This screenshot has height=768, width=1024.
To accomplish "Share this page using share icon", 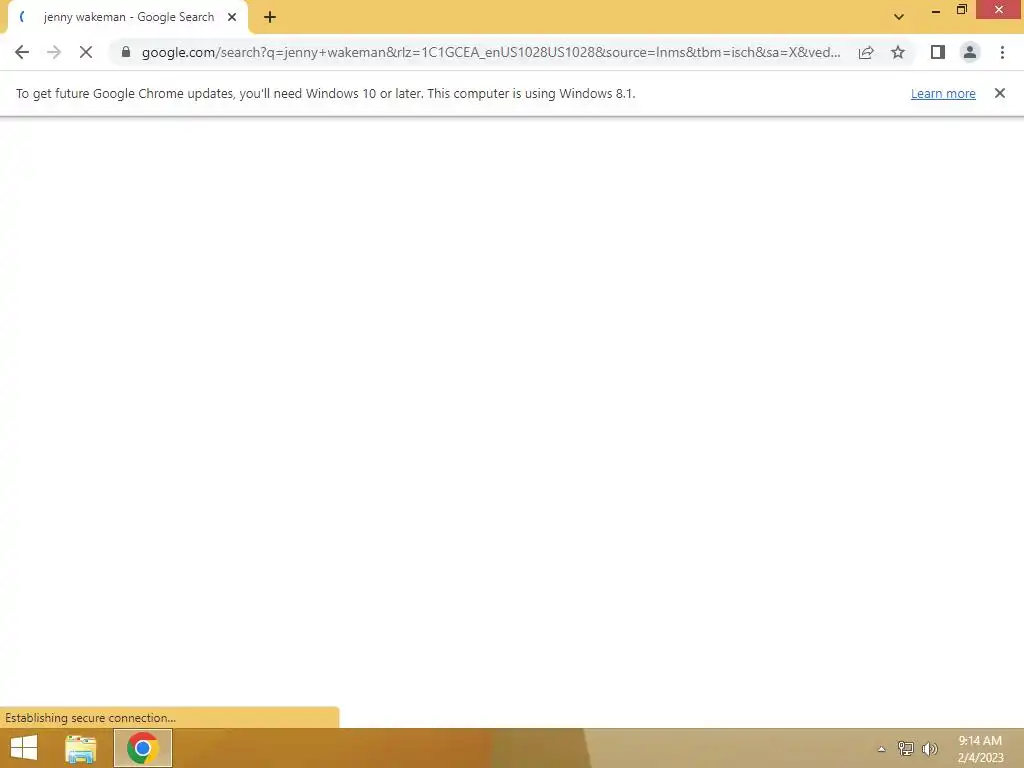I will point(866,52).
